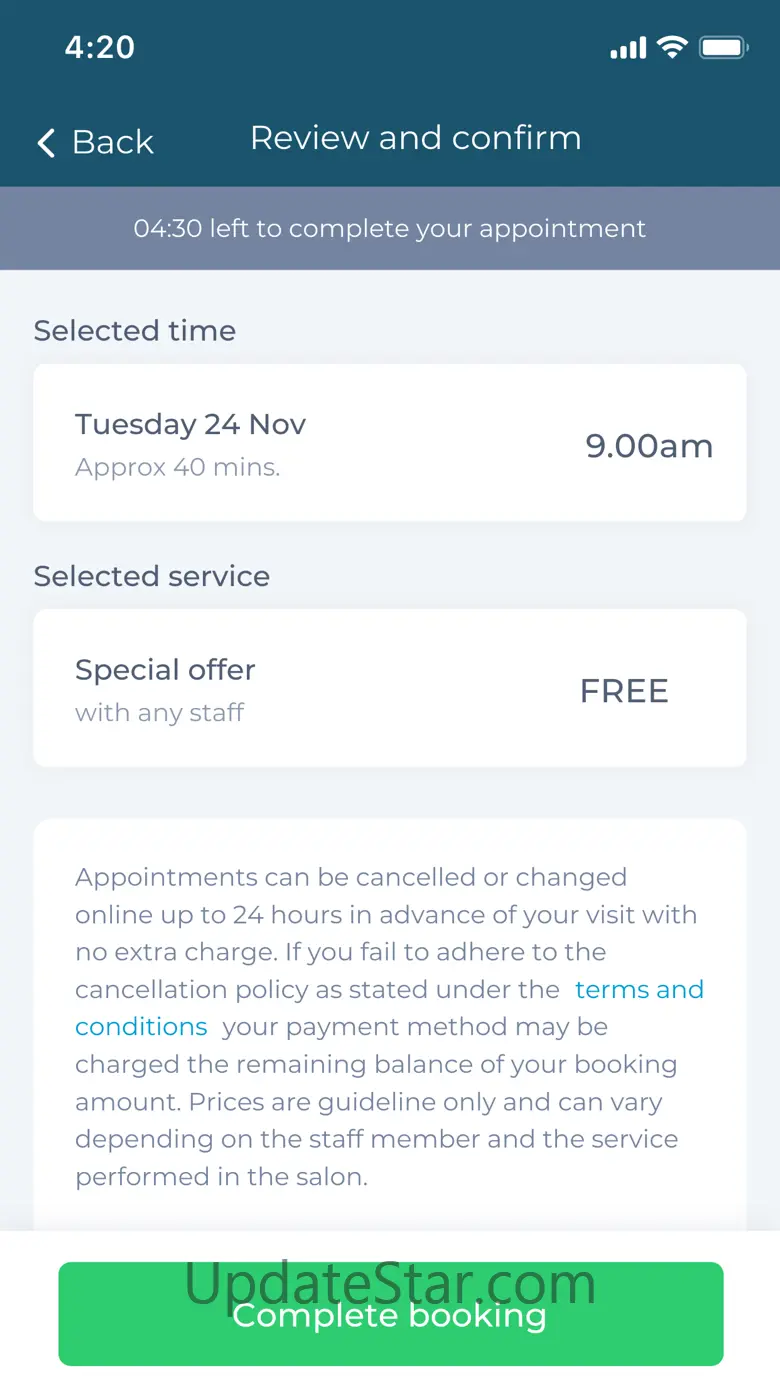Open the terms and conditions link
The width and height of the screenshot is (780, 1387).
pos(639,990)
